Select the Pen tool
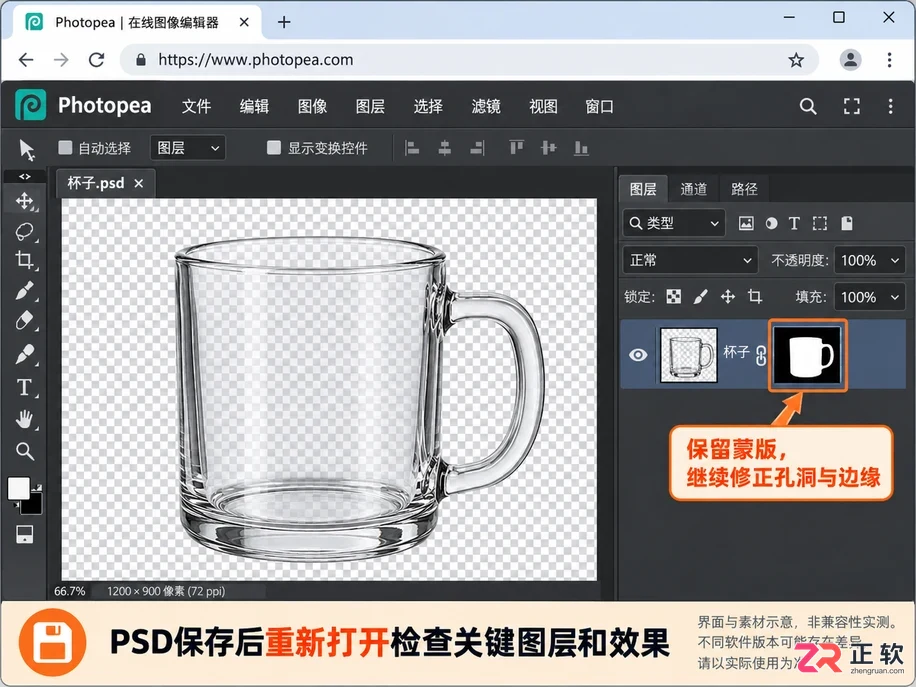Screen dimensions: 916x687 [25, 354]
